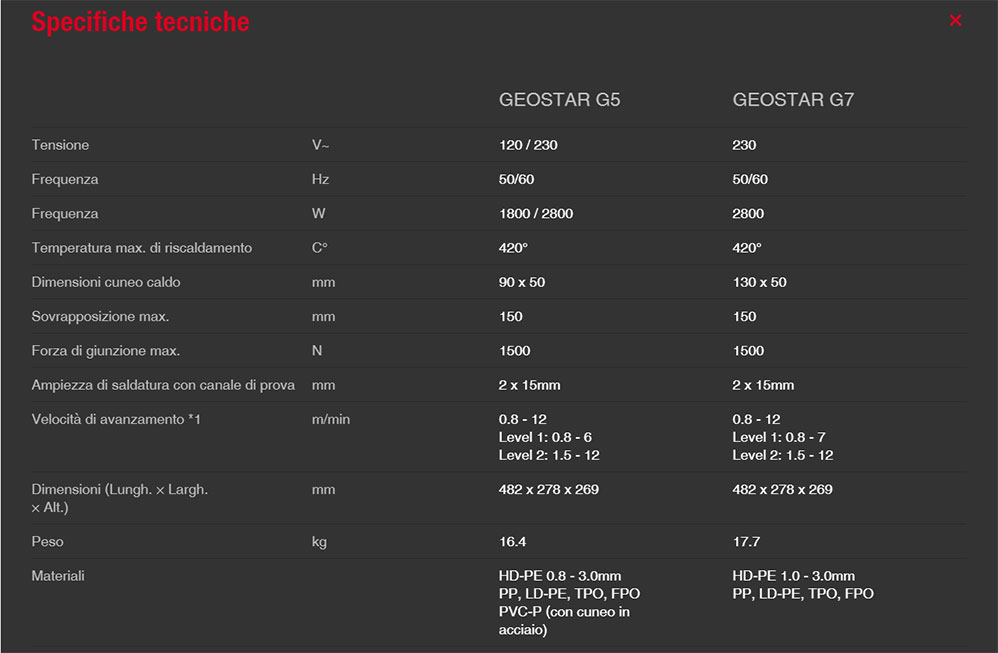Click 'HD-PE 1.0 - 3.0mm' material text
The height and width of the screenshot is (653, 998).
tap(793, 577)
